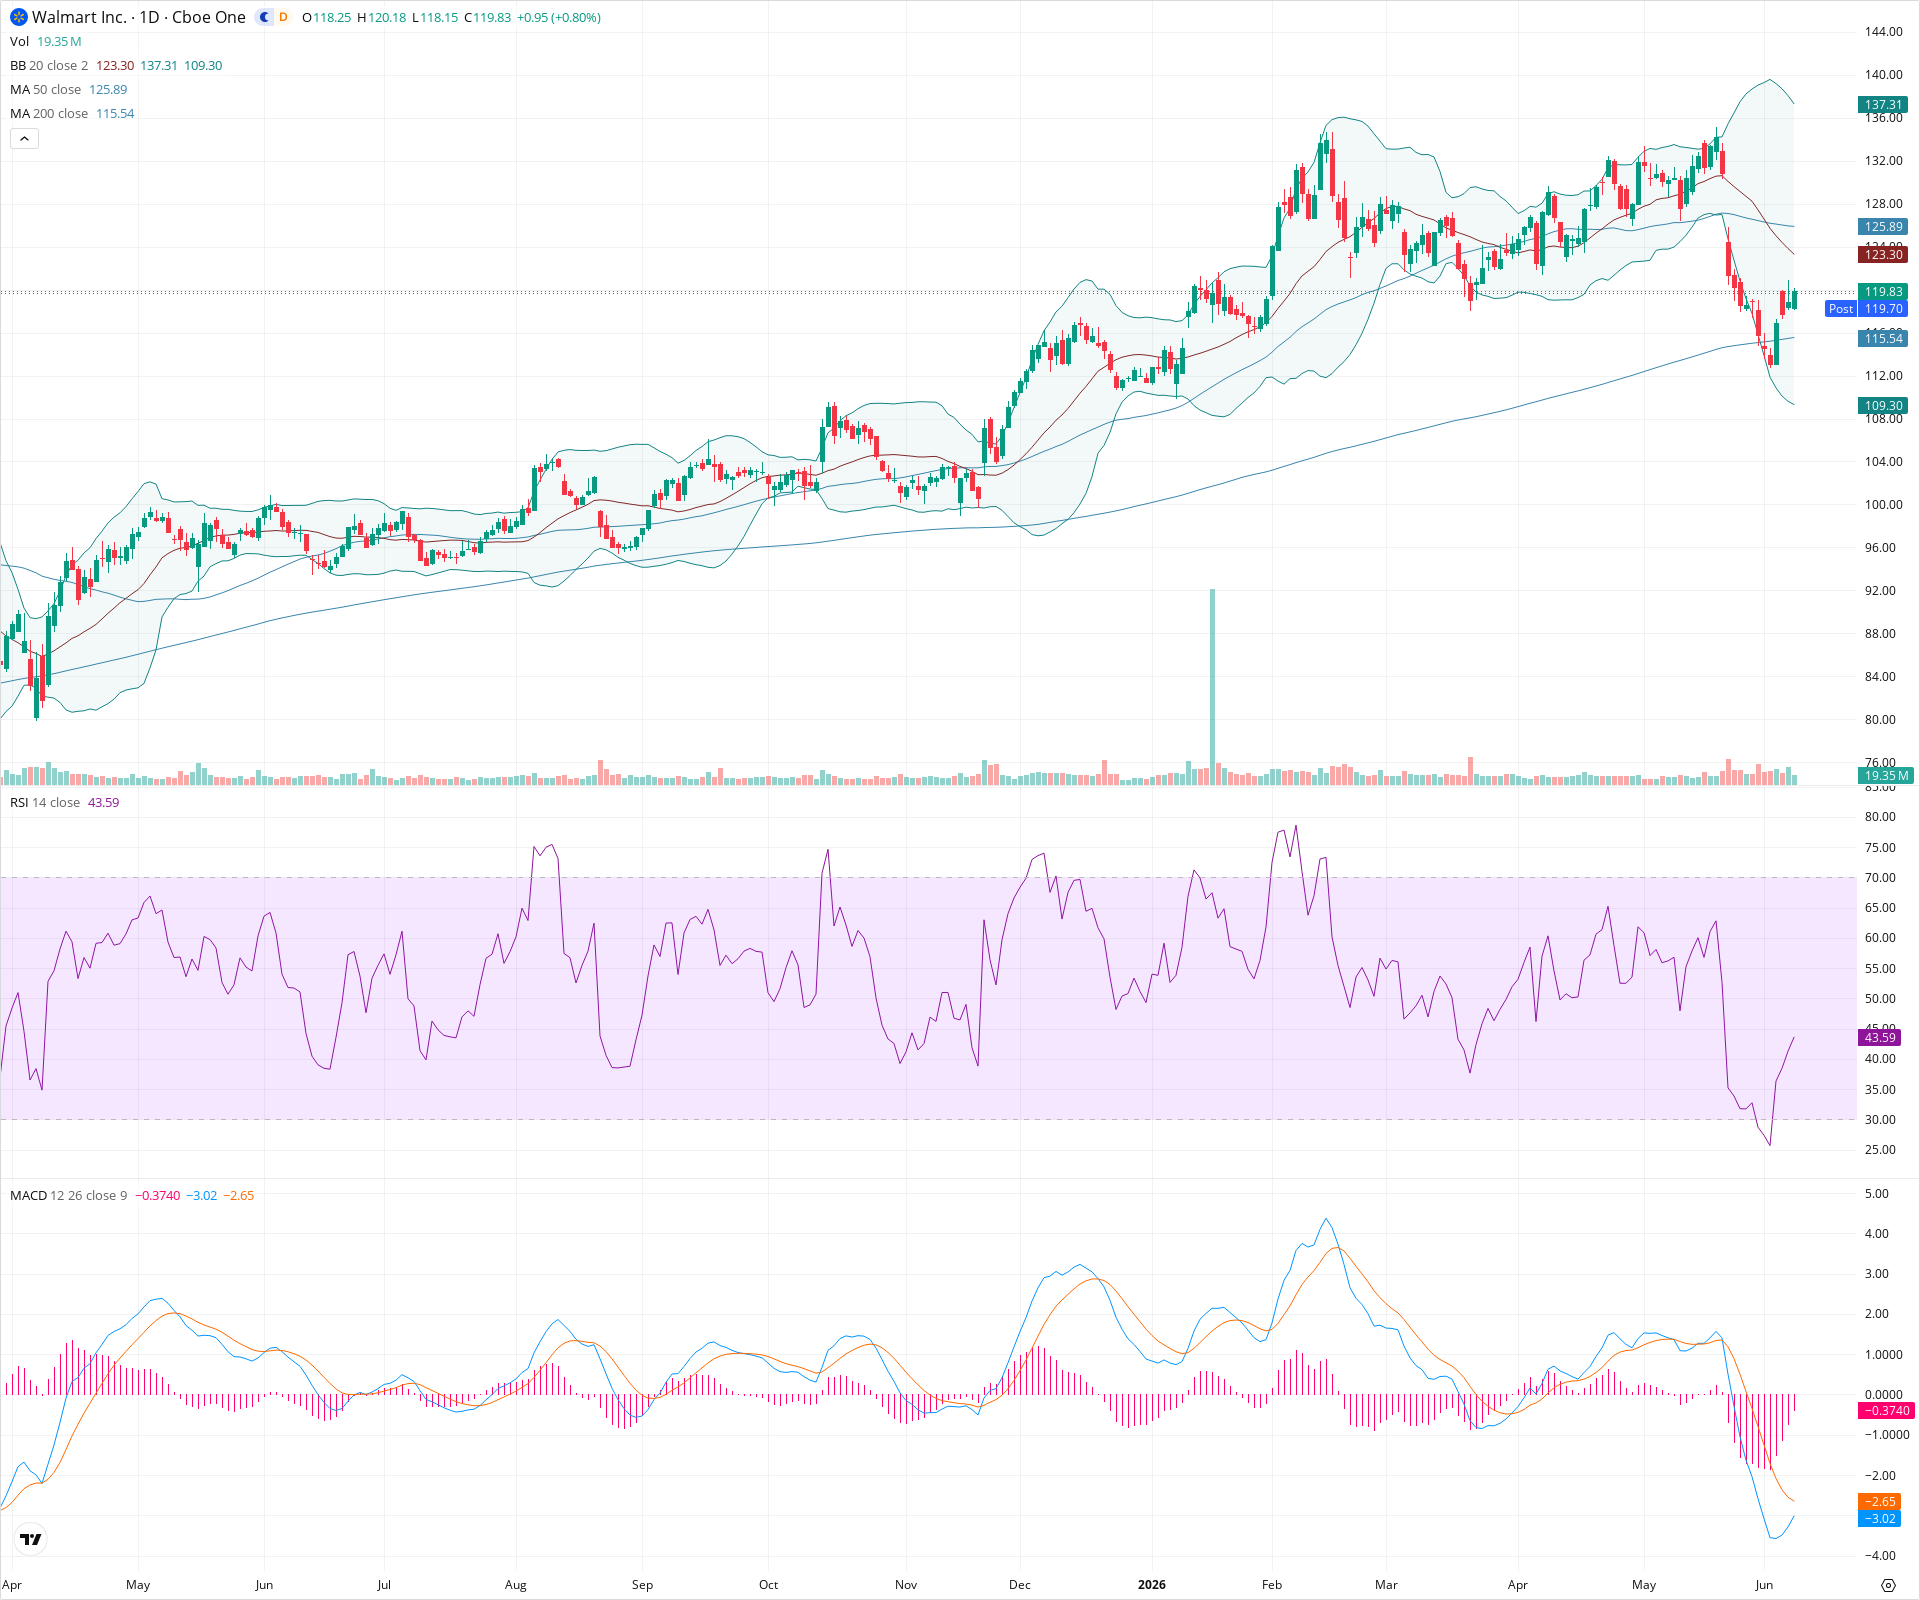Click the Mar label on time axis
Image resolution: width=1920 pixels, height=1600 pixels.
point(1386,1585)
